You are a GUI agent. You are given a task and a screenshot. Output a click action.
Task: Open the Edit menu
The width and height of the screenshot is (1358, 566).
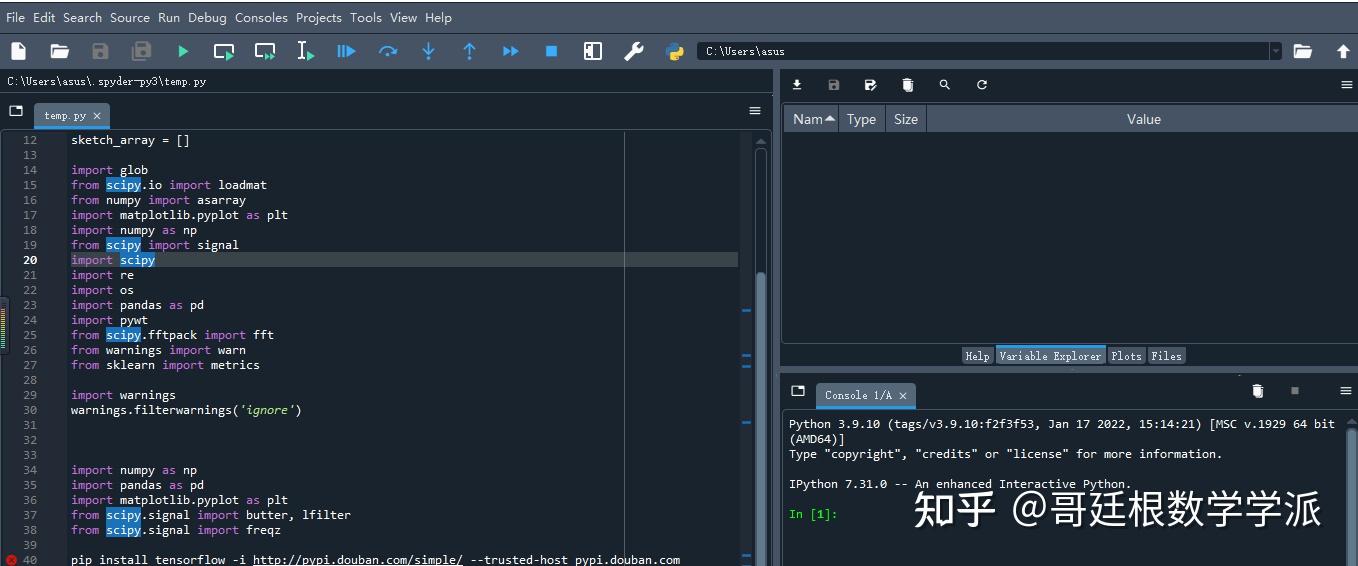click(x=44, y=17)
